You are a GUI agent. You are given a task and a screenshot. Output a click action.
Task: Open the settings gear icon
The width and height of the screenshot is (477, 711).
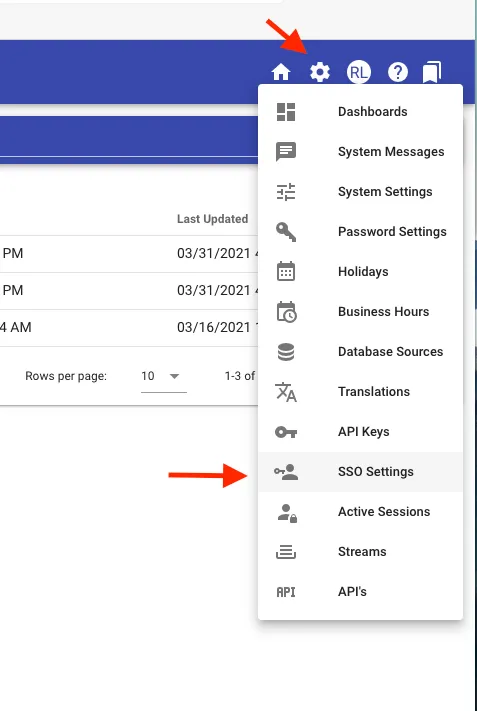tap(320, 72)
